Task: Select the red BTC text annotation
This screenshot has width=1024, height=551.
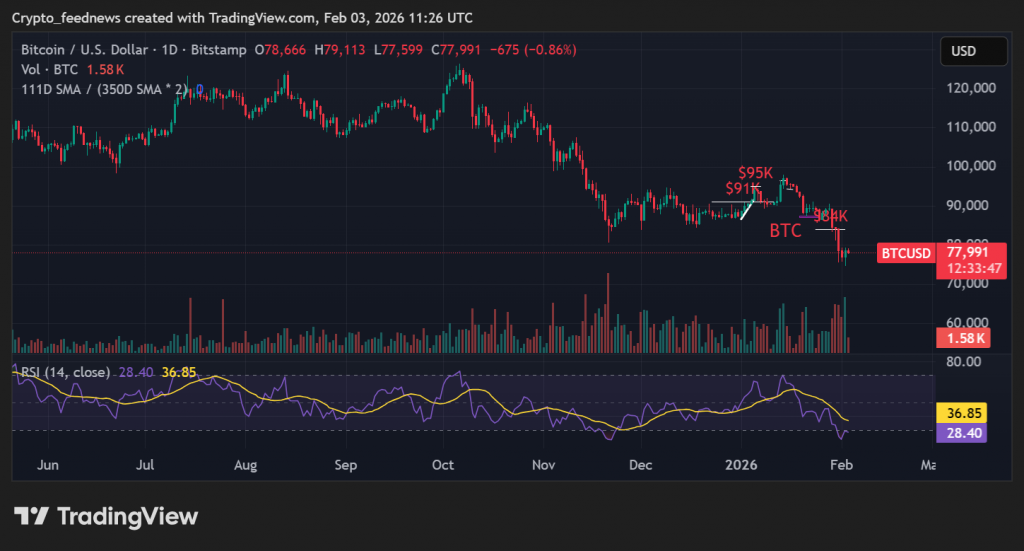Action: point(785,231)
